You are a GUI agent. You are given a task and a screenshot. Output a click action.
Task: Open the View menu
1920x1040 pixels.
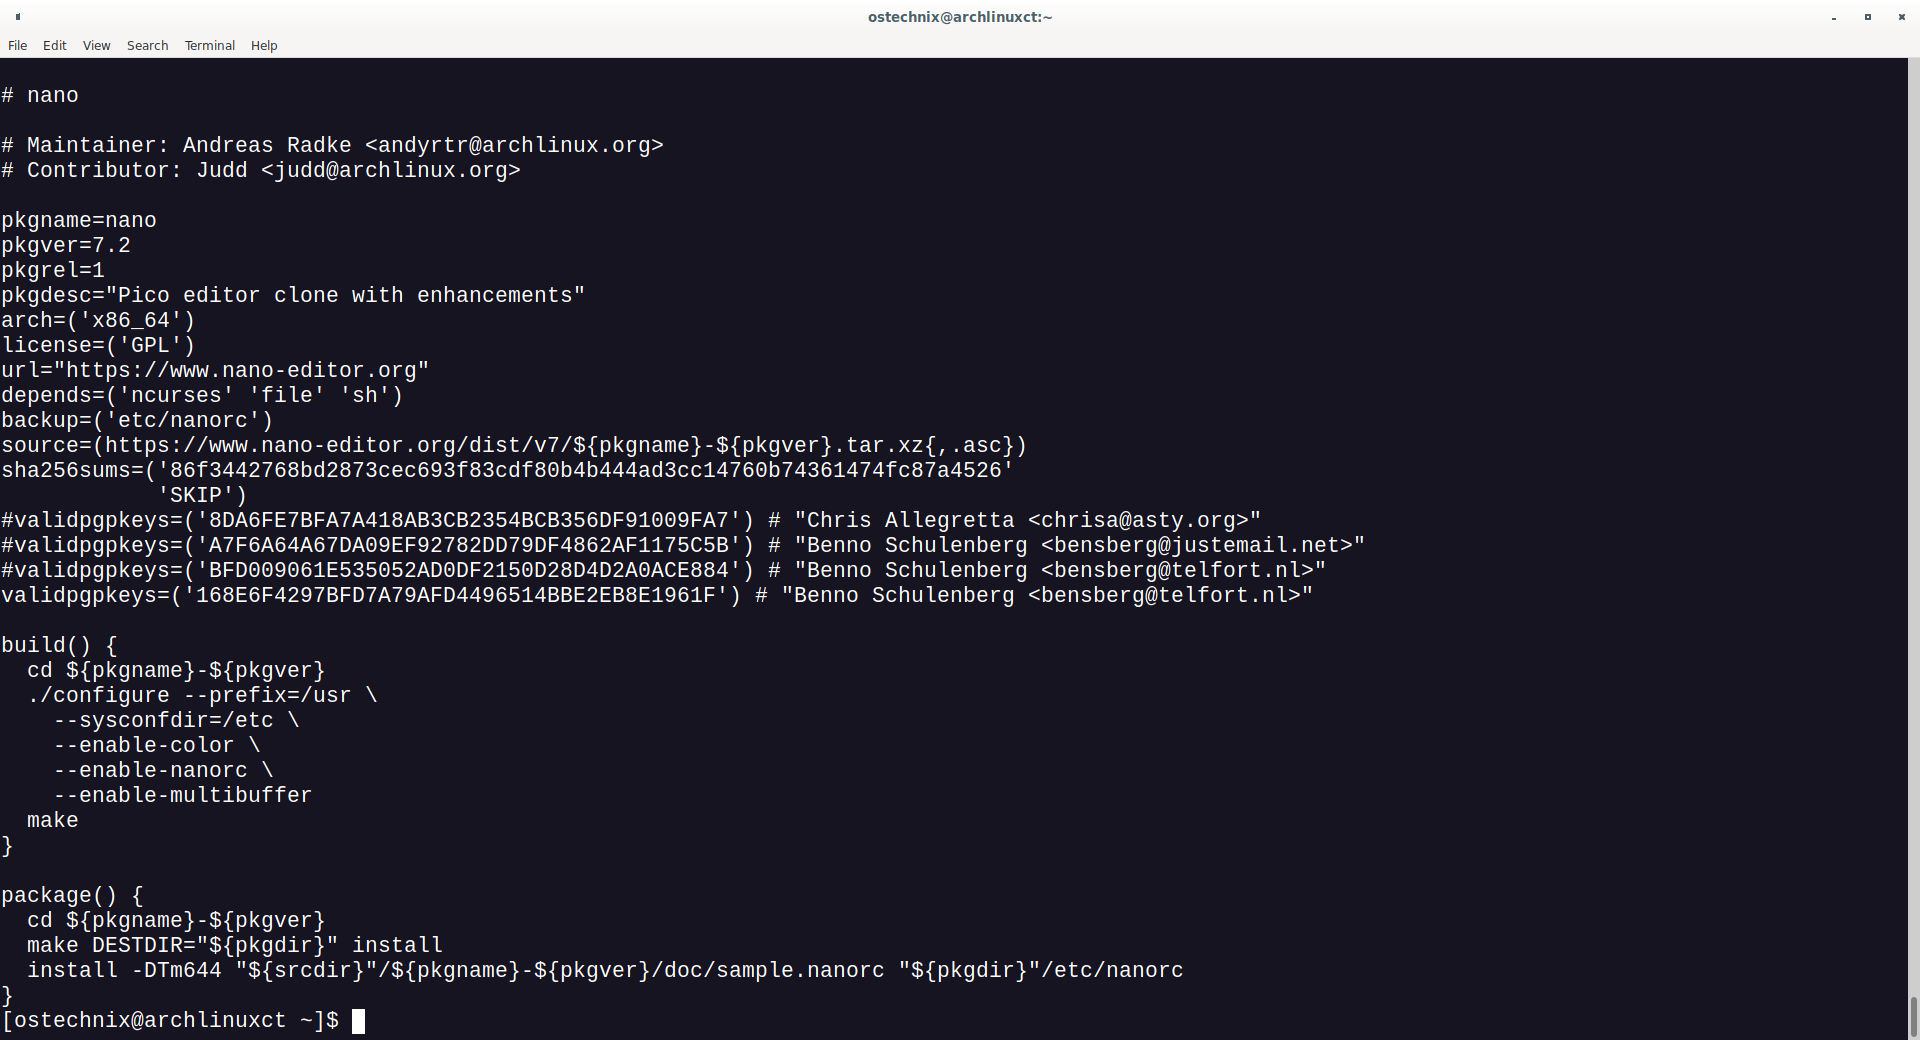coord(96,45)
